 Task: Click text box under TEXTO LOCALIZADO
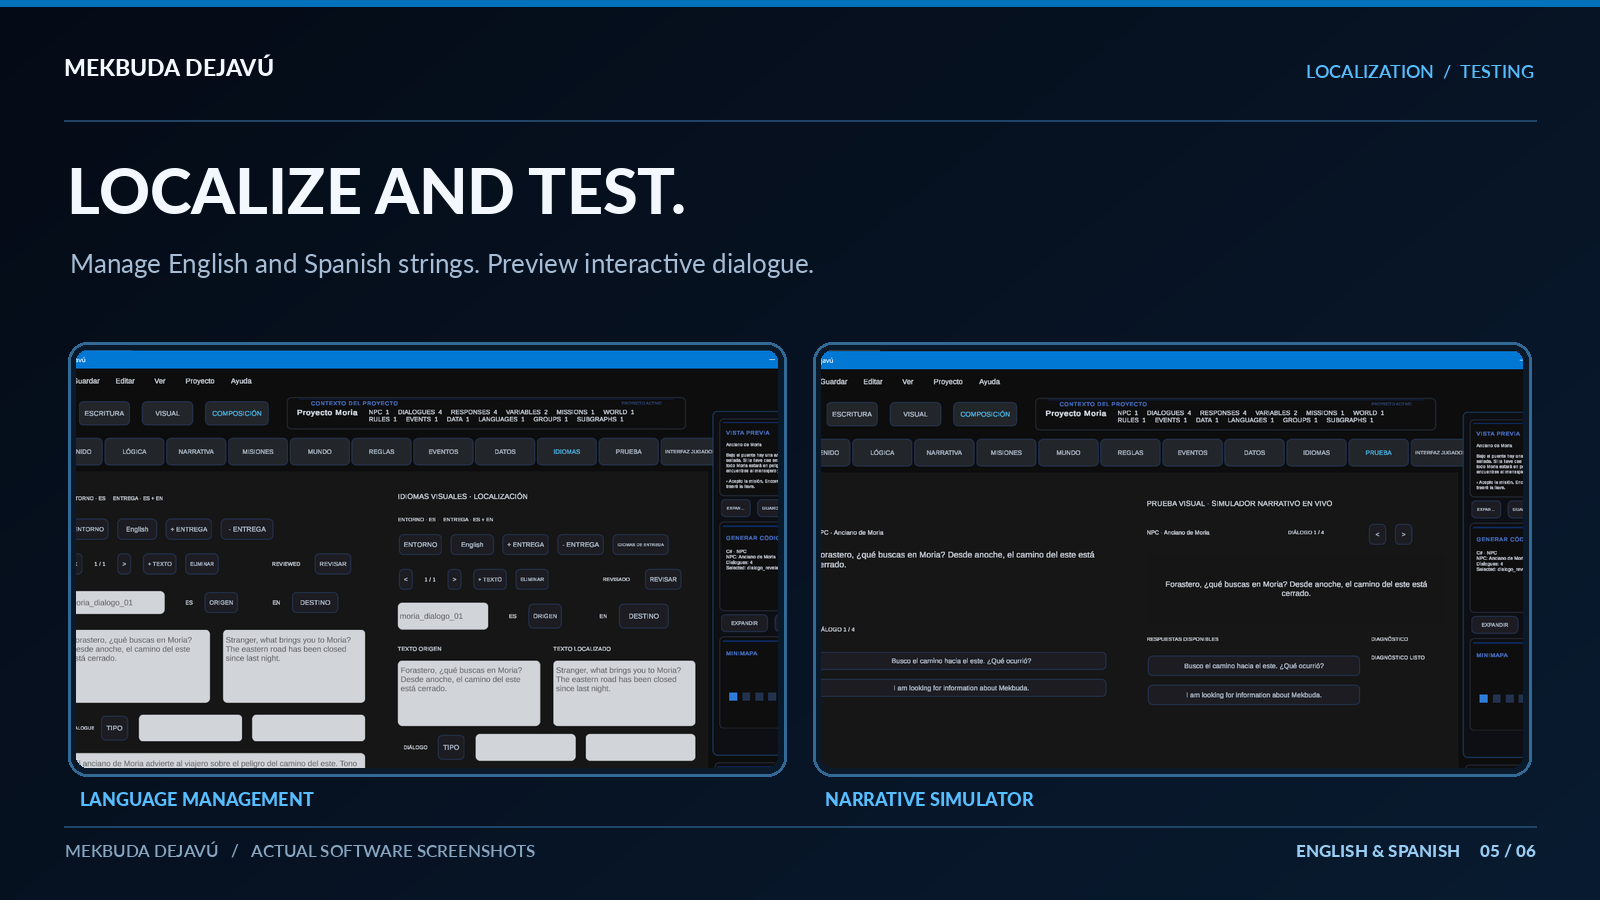[x=624, y=693]
